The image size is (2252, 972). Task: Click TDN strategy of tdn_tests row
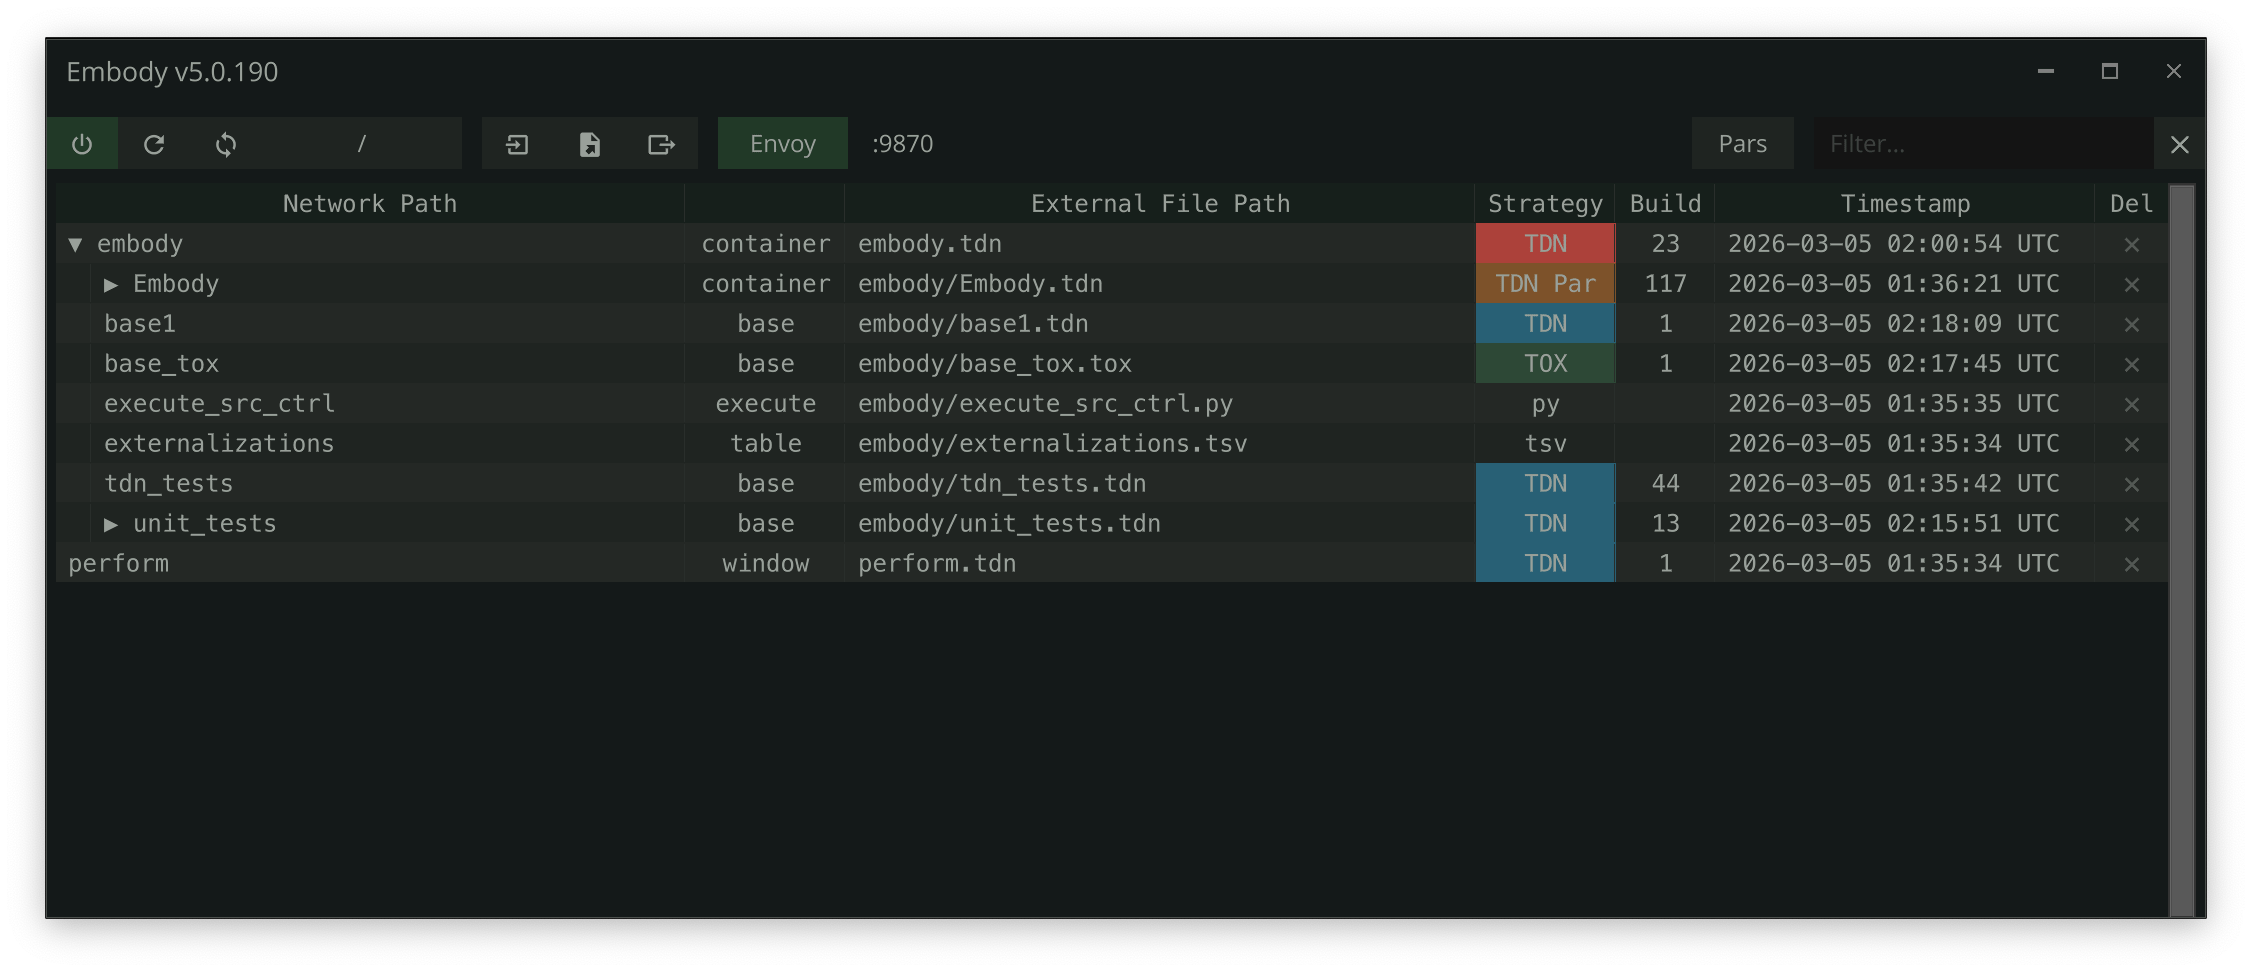1545,484
